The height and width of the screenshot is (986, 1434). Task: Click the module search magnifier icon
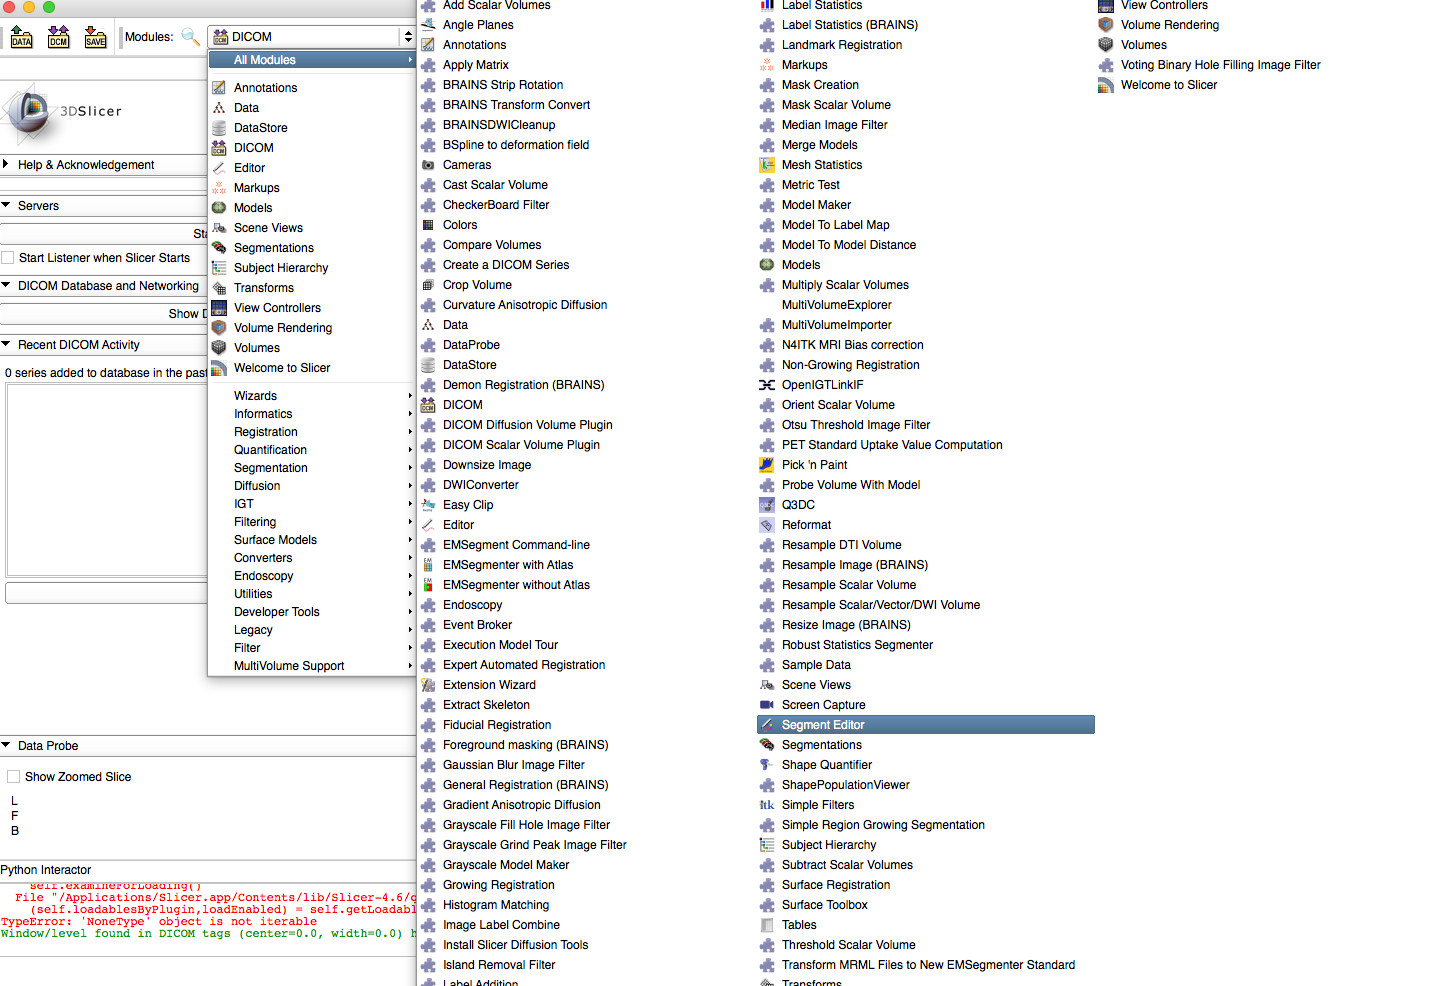190,37
